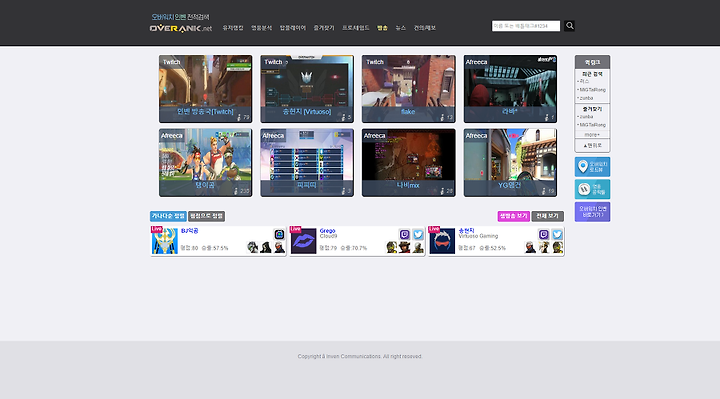
Task: Select the highlighted 방송 menu item
Action: click(x=382, y=28)
